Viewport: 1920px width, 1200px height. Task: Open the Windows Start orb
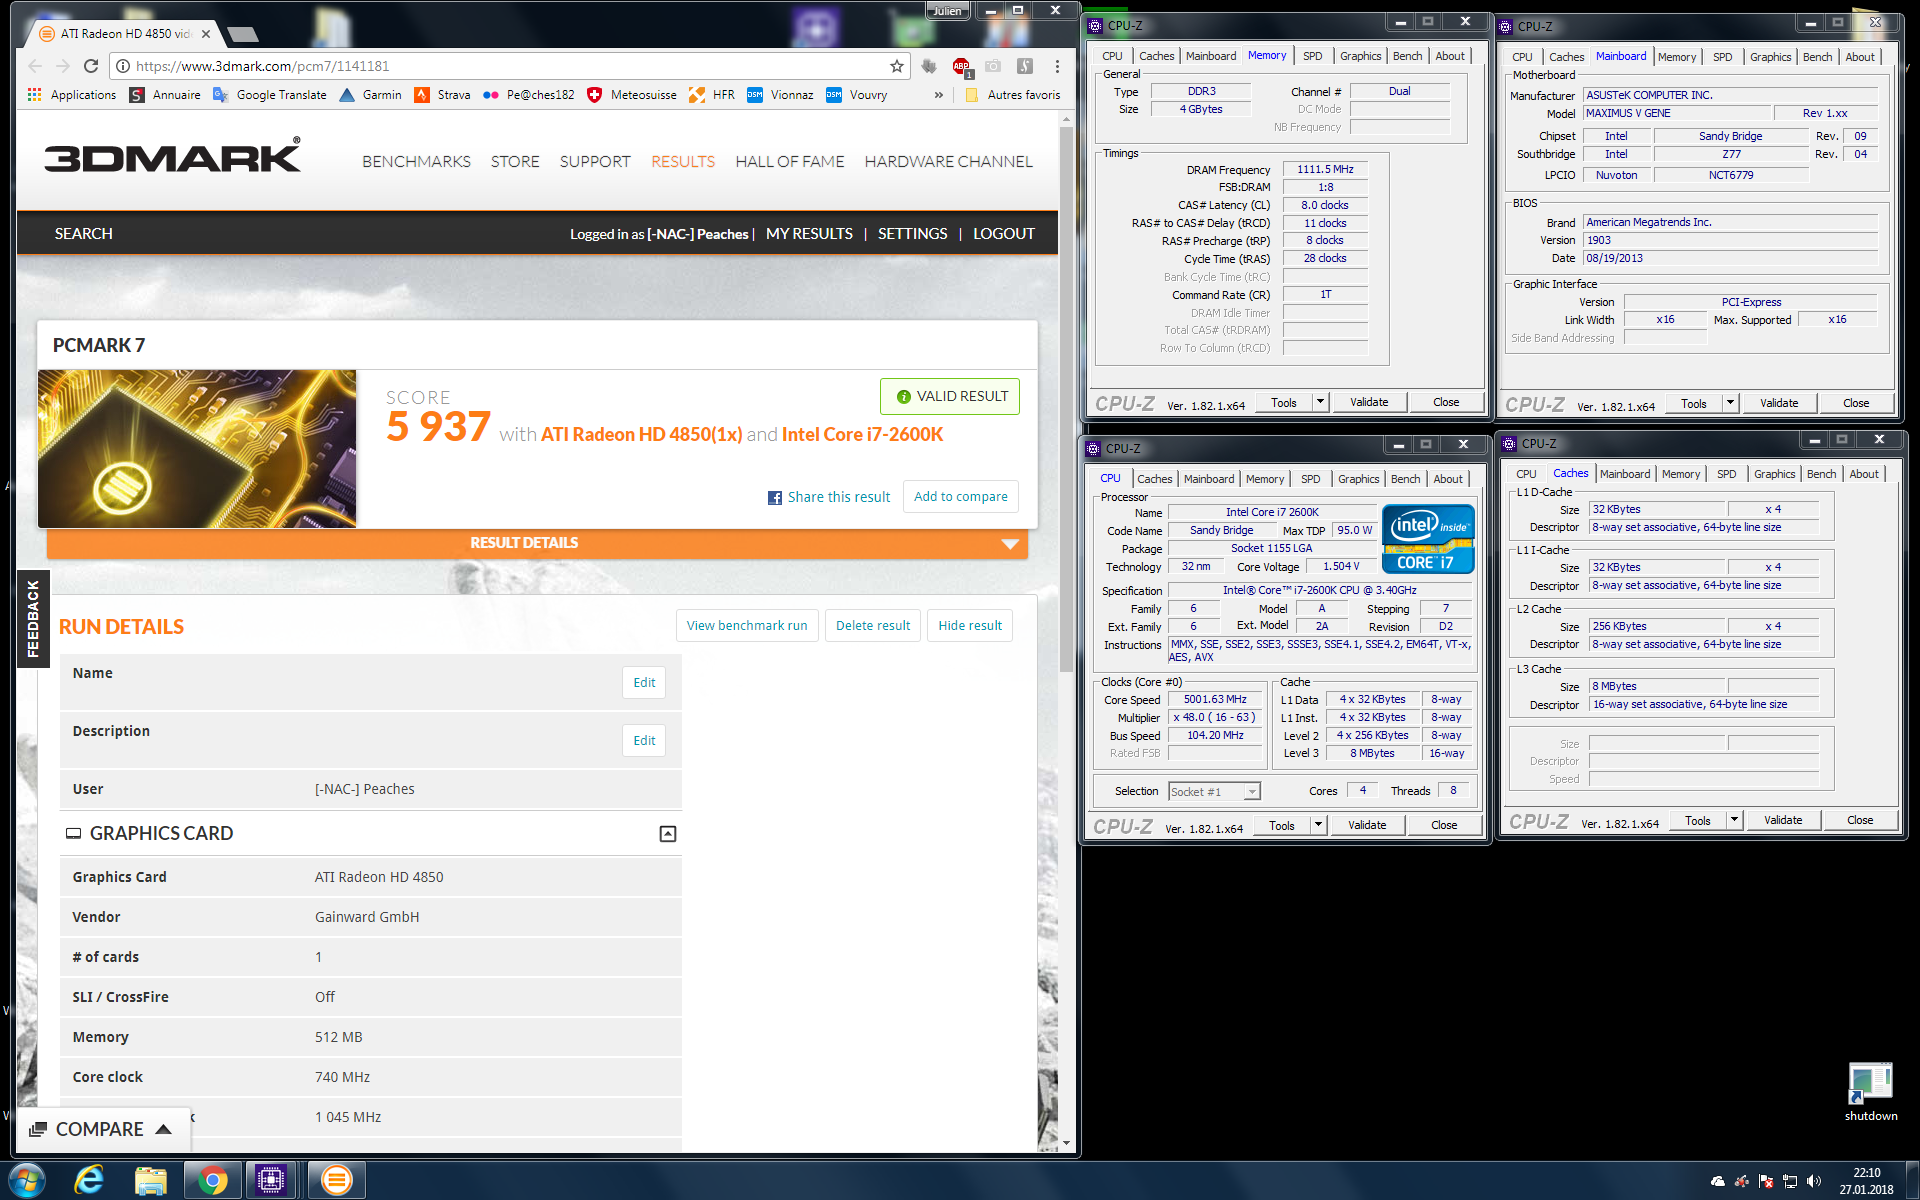coord(27,1180)
